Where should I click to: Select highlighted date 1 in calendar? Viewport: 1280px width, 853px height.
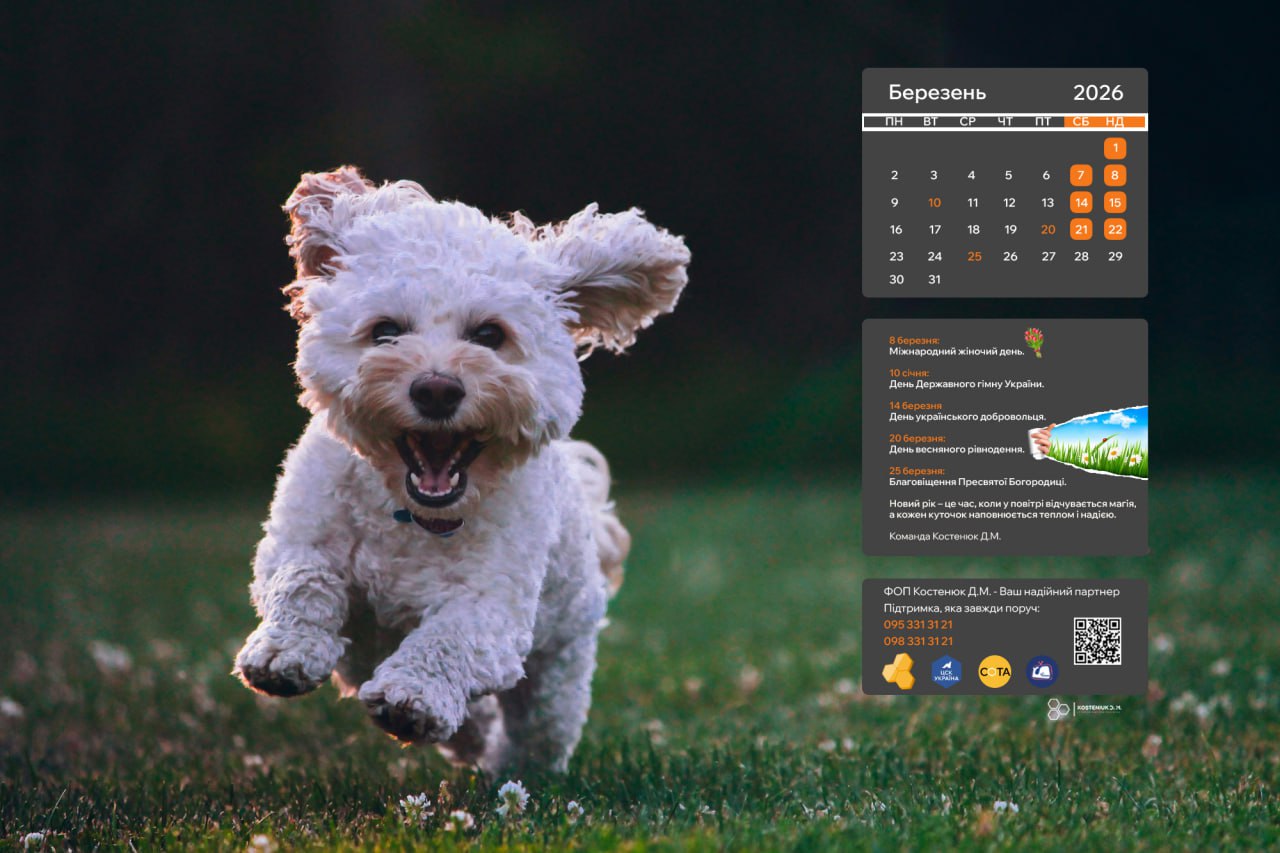tap(1115, 149)
